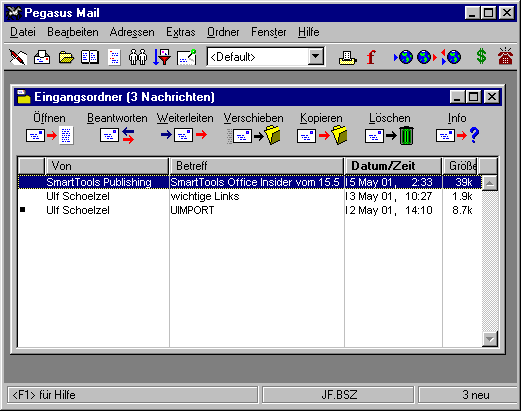
Task: Click the Verschieben button label
Action: point(253,118)
